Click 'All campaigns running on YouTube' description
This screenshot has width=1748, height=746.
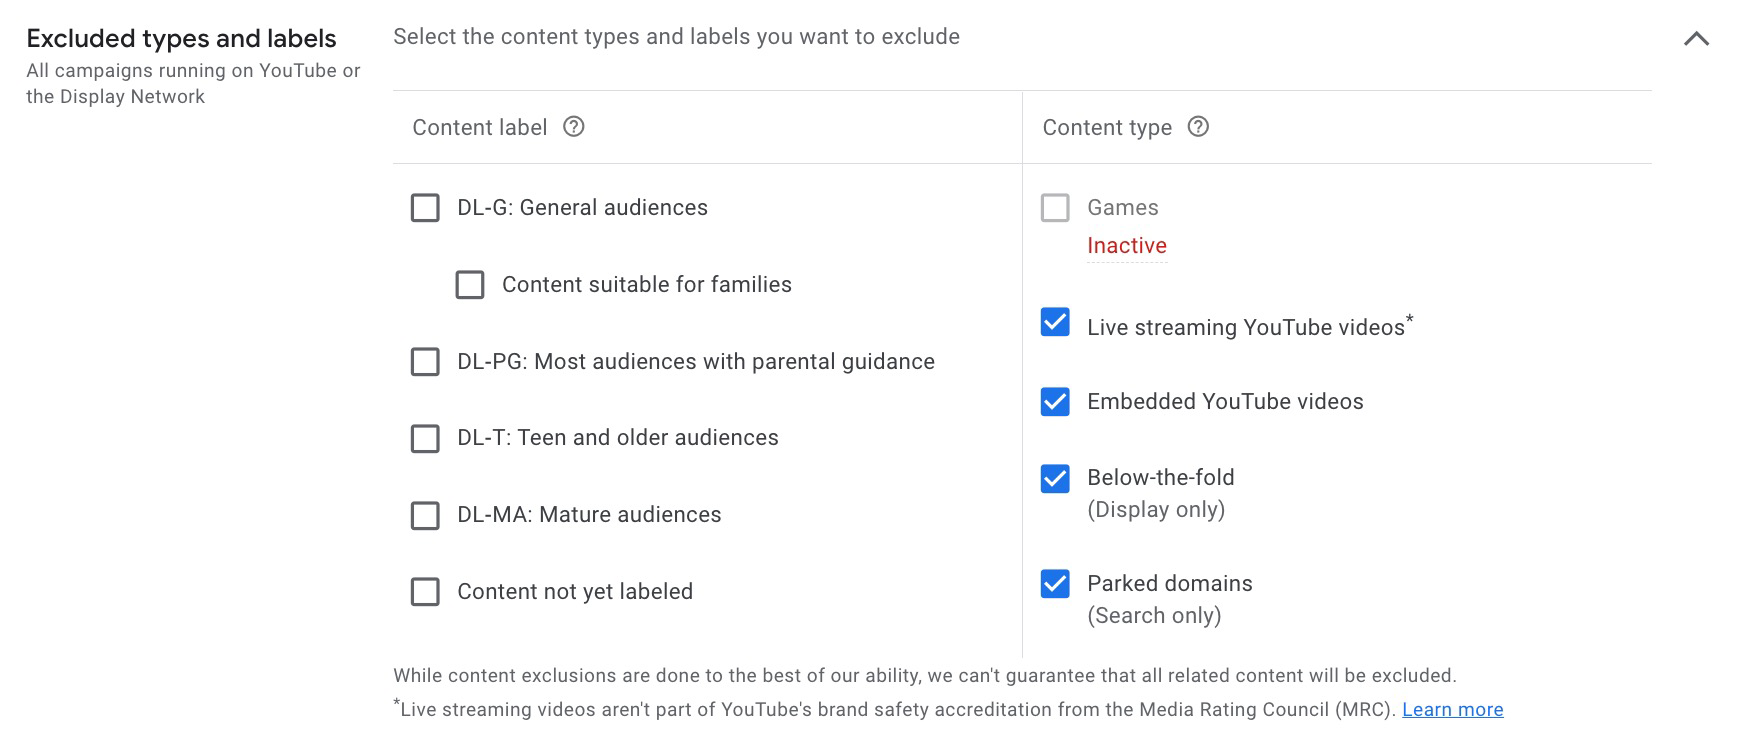pos(193,84)
